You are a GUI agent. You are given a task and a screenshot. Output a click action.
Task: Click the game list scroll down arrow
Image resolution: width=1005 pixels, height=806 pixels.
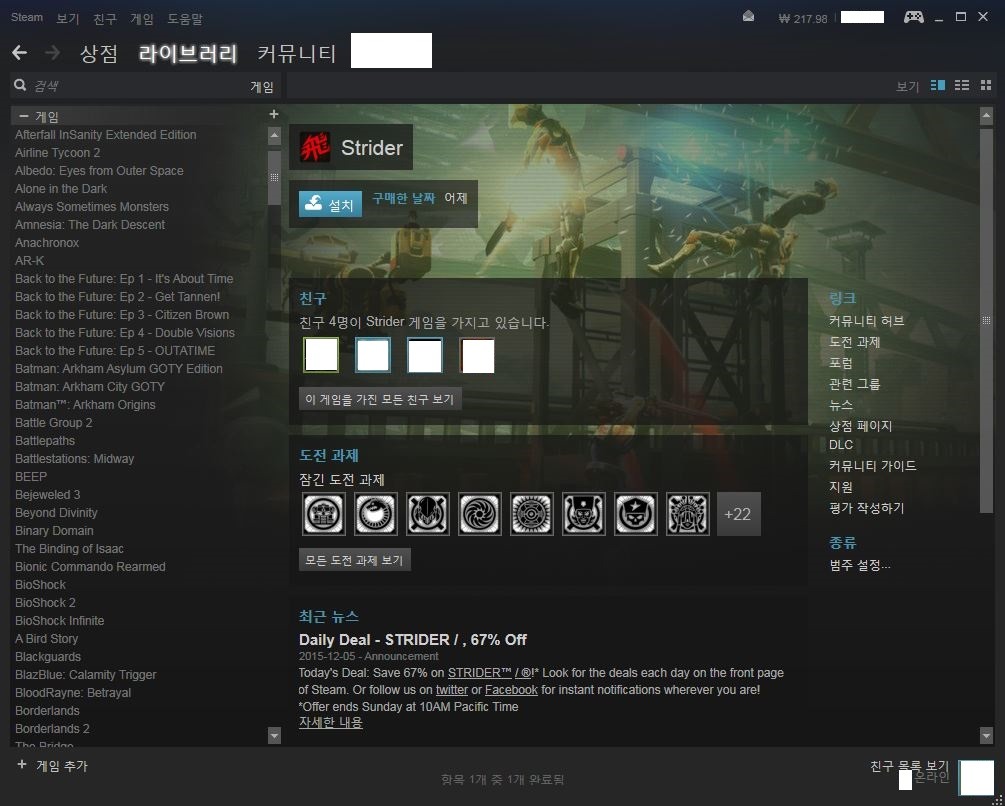274,735
